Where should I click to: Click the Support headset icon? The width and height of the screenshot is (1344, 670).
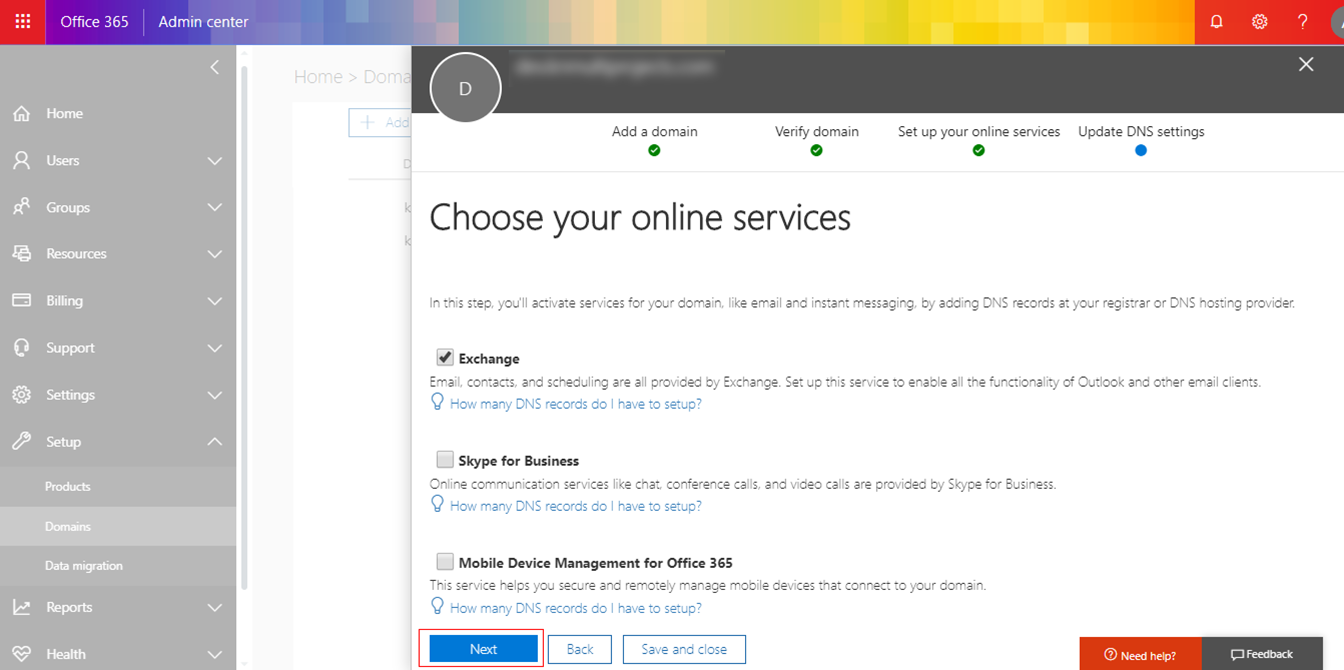coord(21,348)
